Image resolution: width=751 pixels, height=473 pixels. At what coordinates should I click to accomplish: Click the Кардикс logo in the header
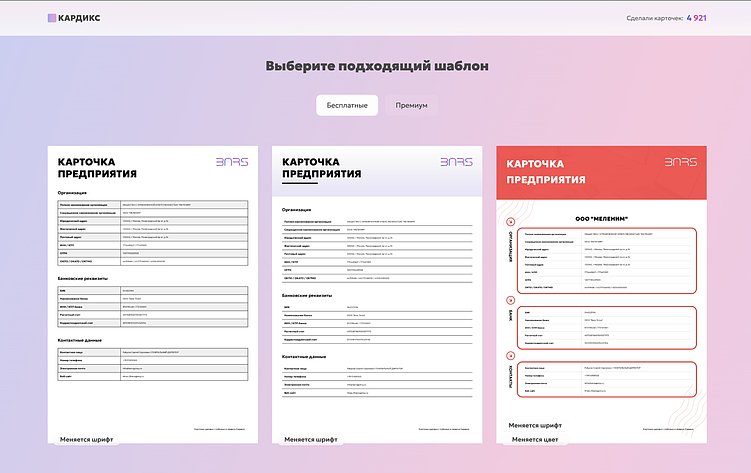(74, 18)
